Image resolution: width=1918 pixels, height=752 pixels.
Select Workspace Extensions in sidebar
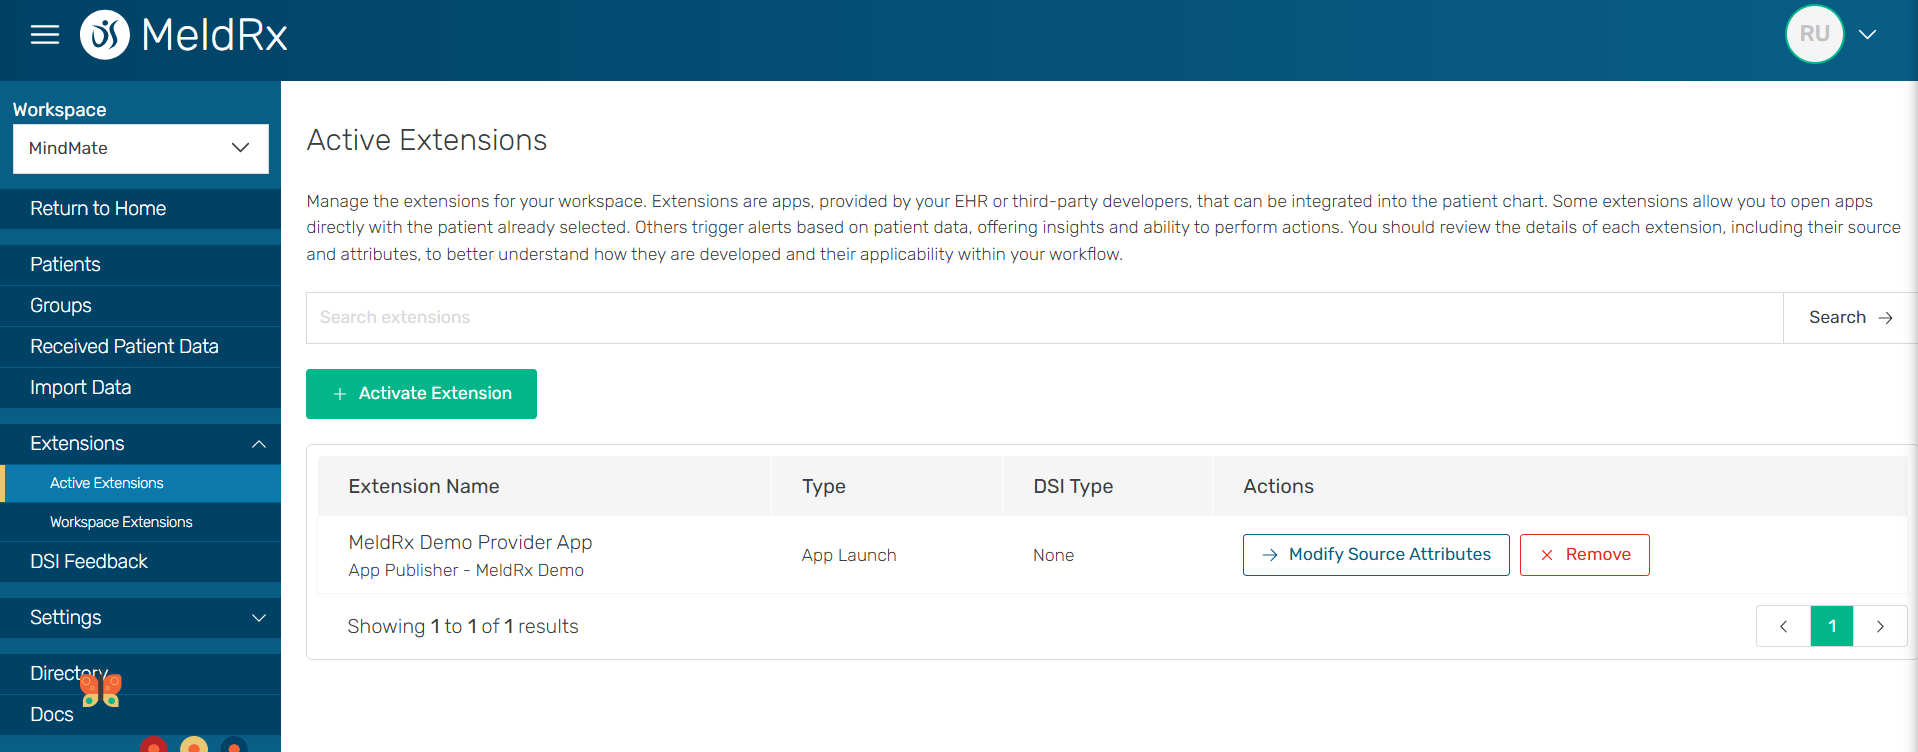(140, 522)
